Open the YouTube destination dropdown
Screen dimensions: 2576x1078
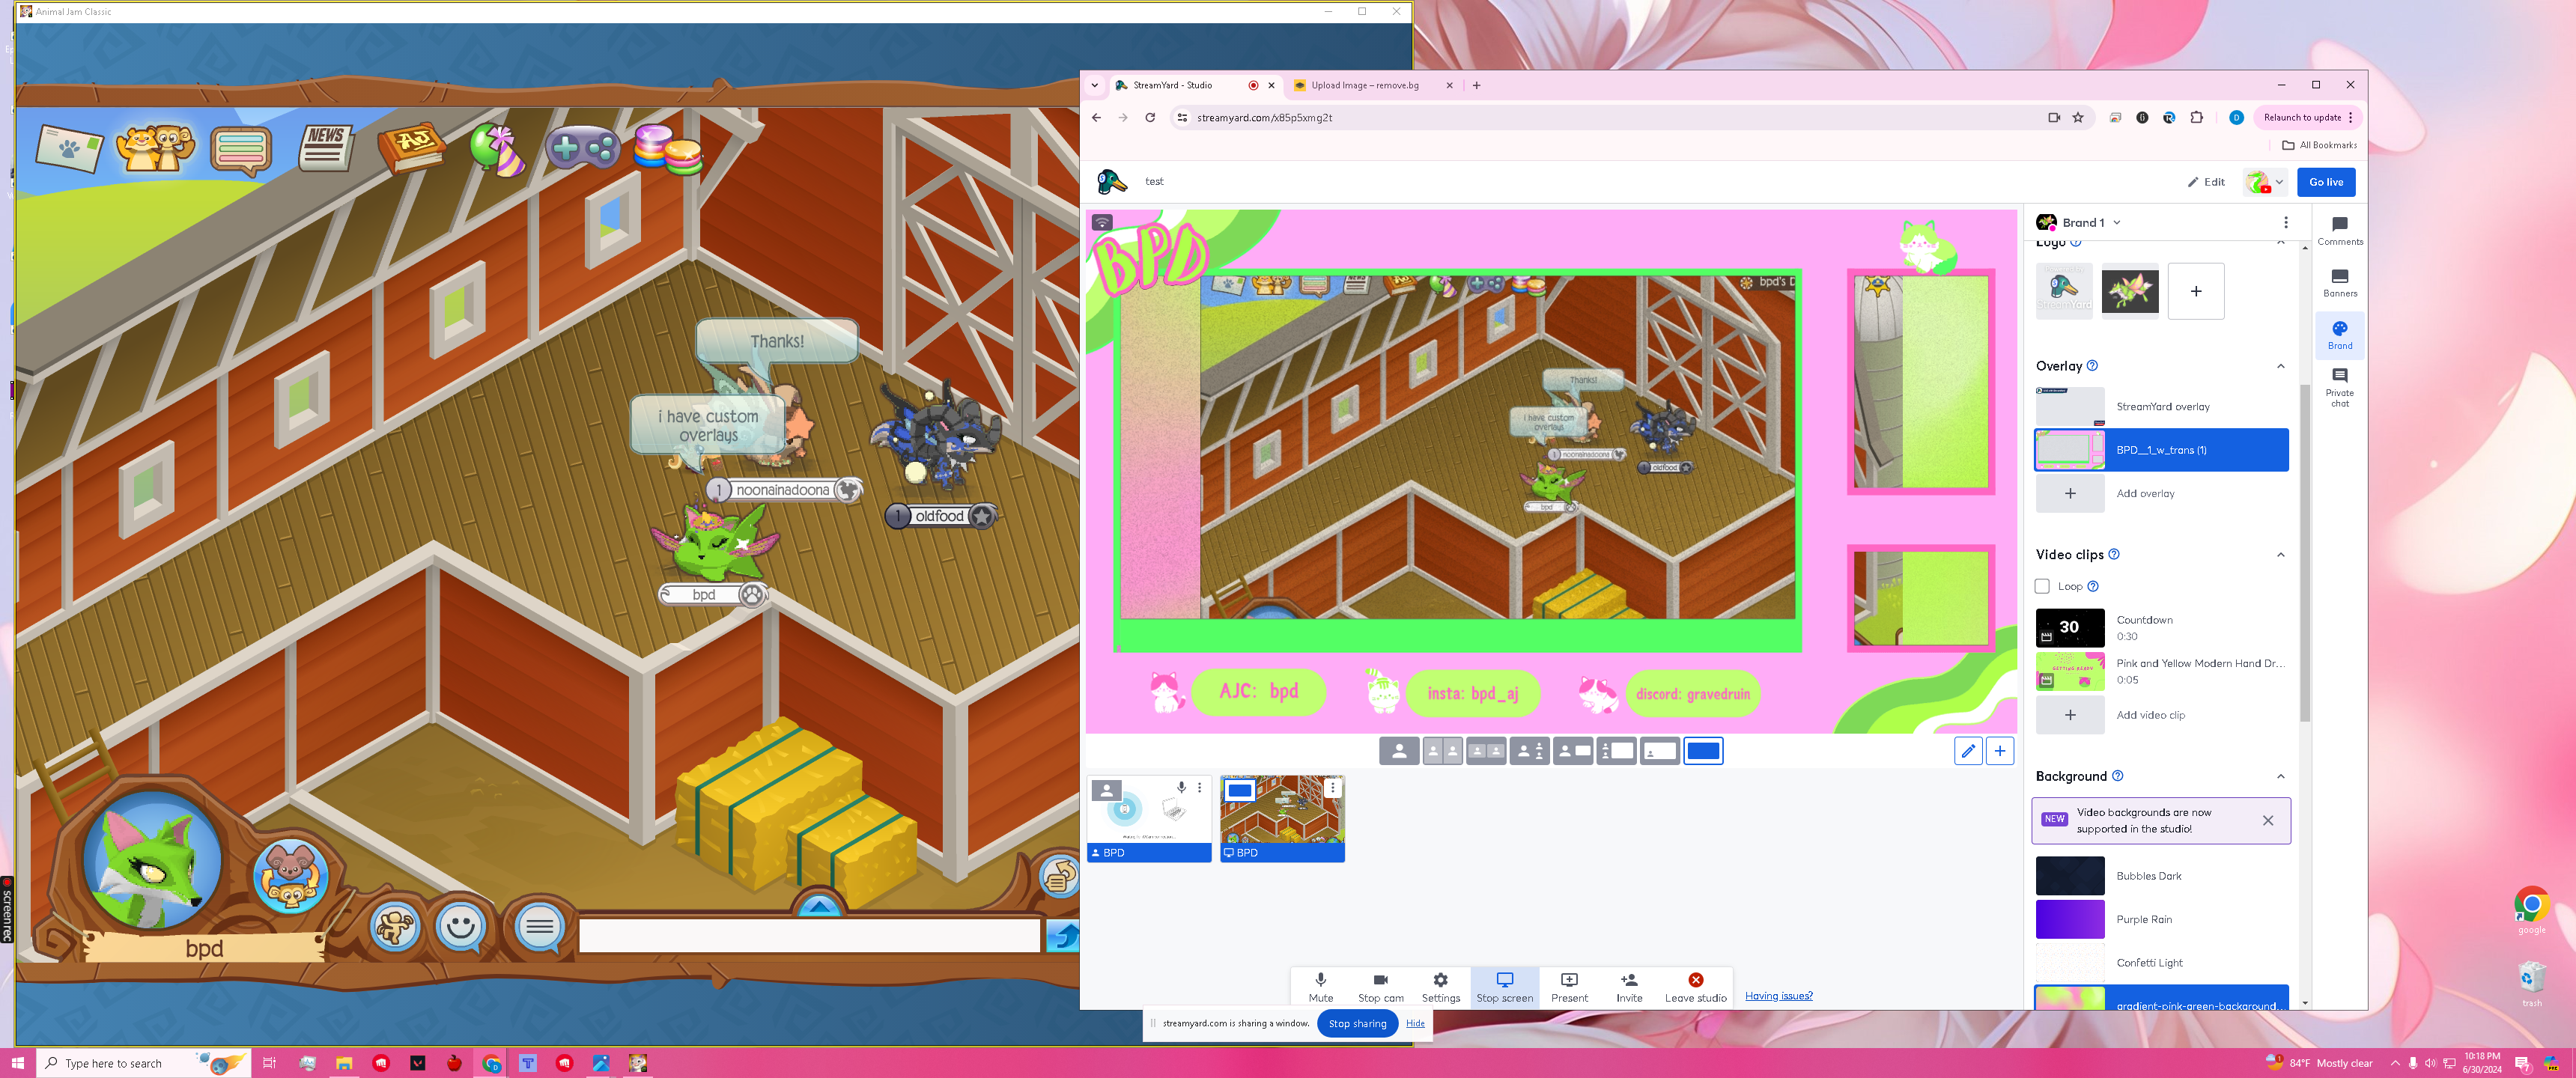2264,182
